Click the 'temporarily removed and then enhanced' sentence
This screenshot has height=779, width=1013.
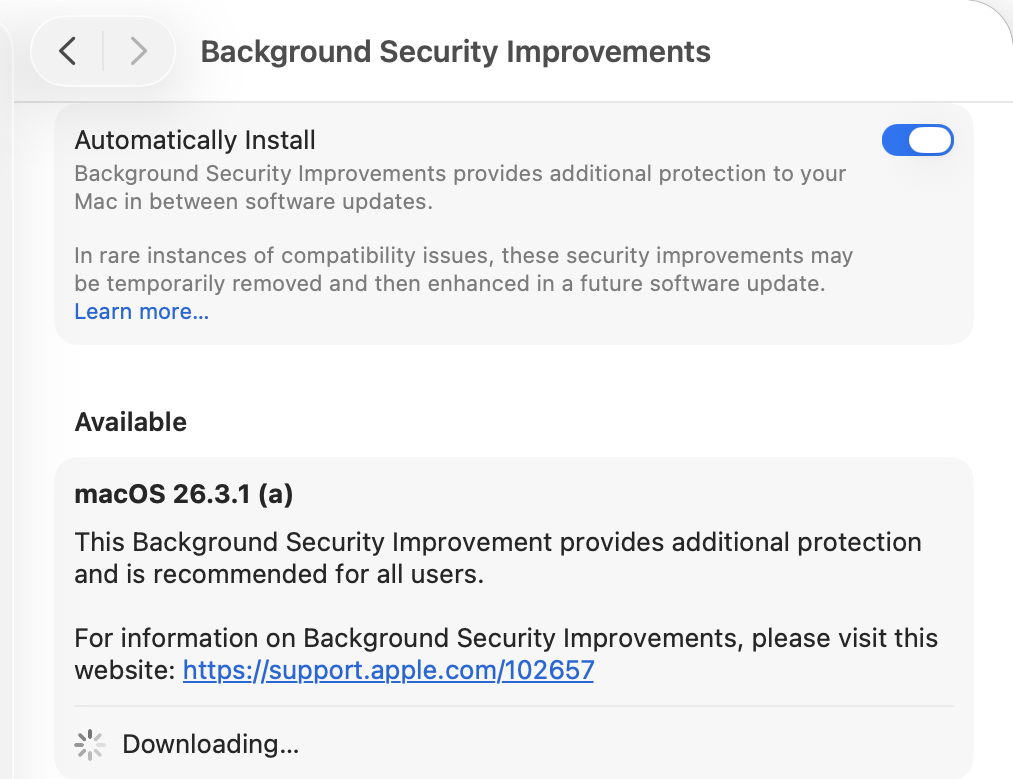449,283
